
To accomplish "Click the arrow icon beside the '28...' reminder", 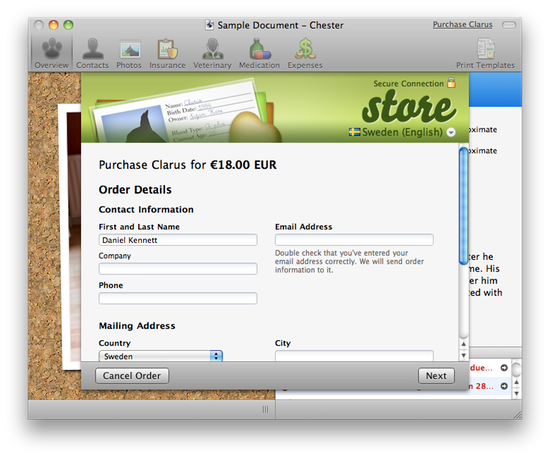I will point(504,386).
